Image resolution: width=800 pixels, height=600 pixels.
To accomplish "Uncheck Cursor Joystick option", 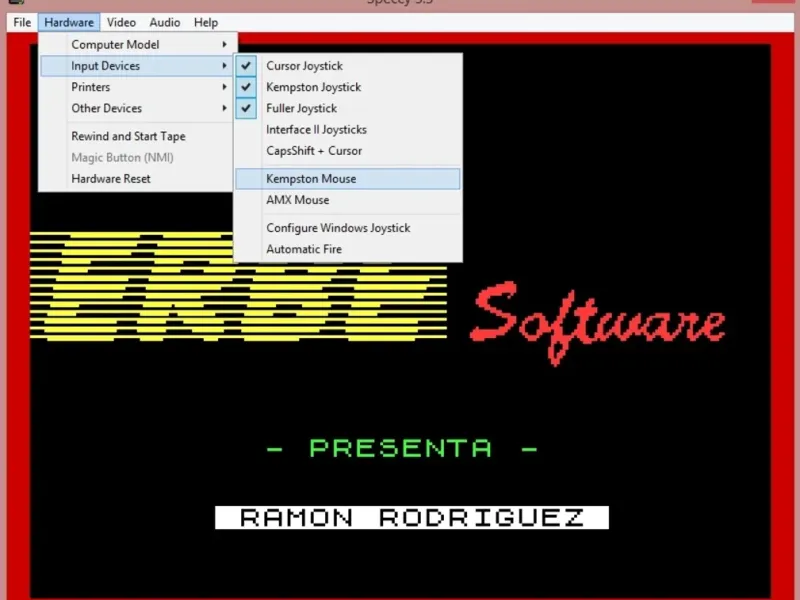I will click(348, 66).
